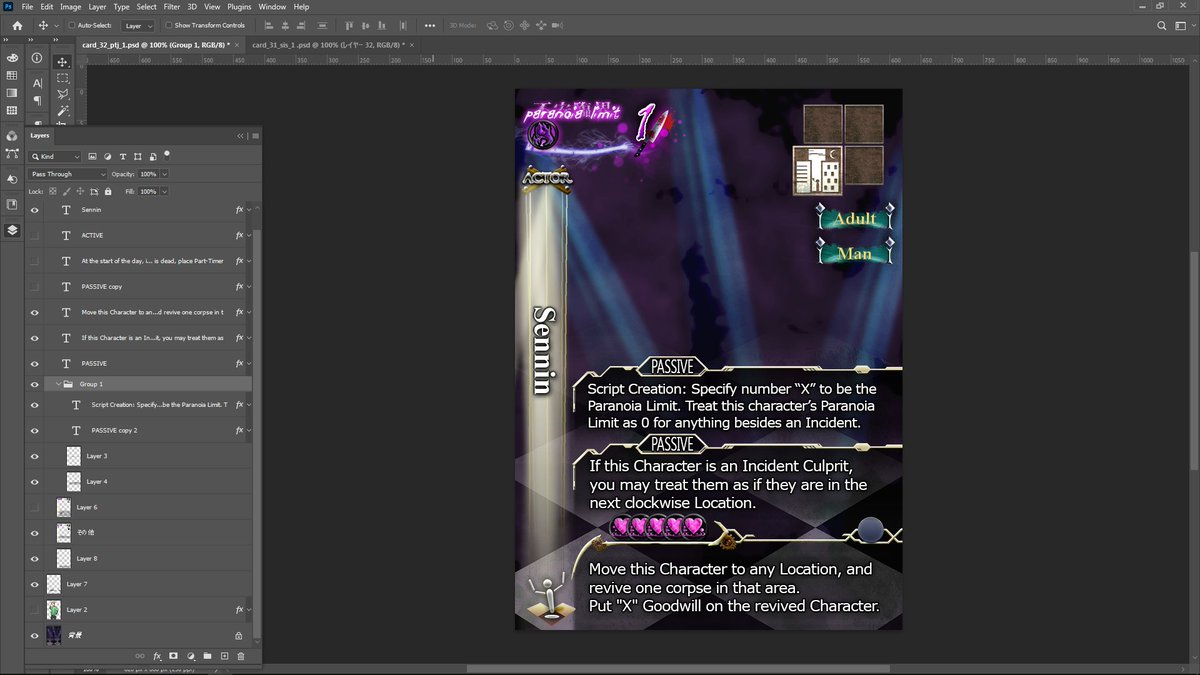The image size is (1200, 675).
Task: Expand effects of Sennin layer
Action: pyautogui.click(x=248, y=210)
